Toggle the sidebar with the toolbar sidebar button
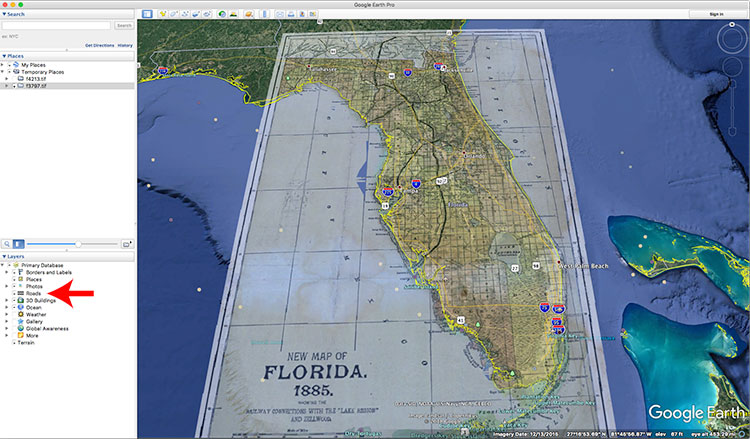Image resolution: width=750 pixels, height=439 pixels. coord(147,14)
